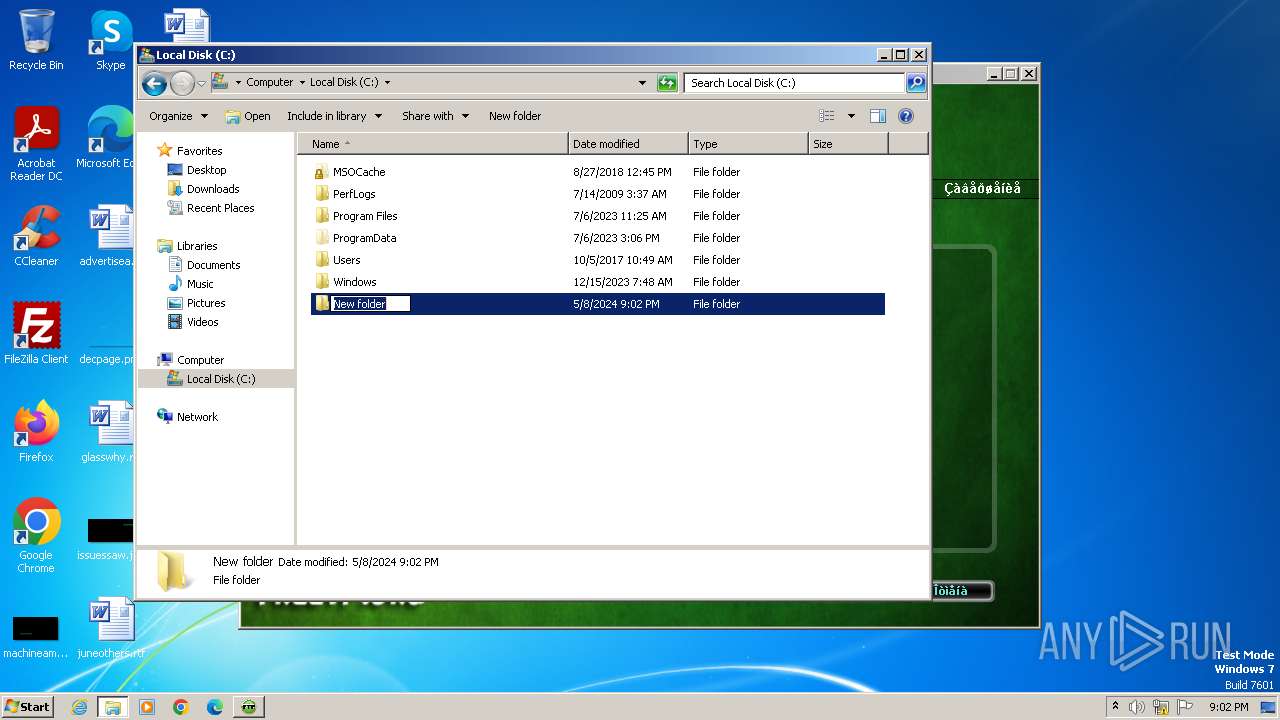Open Internet Explorer from the taskbar
Image resolution: width=1280 pixels, height=720 pixels.
pyautogui.click(x=79, y=707)
